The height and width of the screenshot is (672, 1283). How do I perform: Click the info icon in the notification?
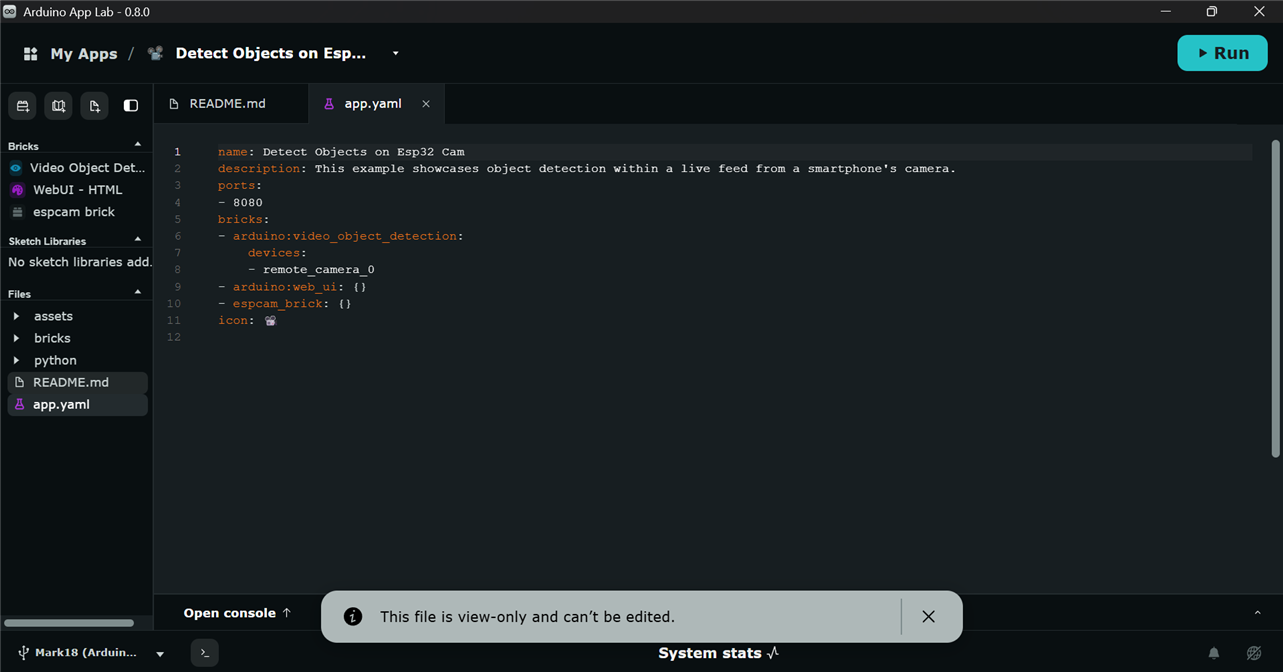pyautogui.click(x=353, y=617)
